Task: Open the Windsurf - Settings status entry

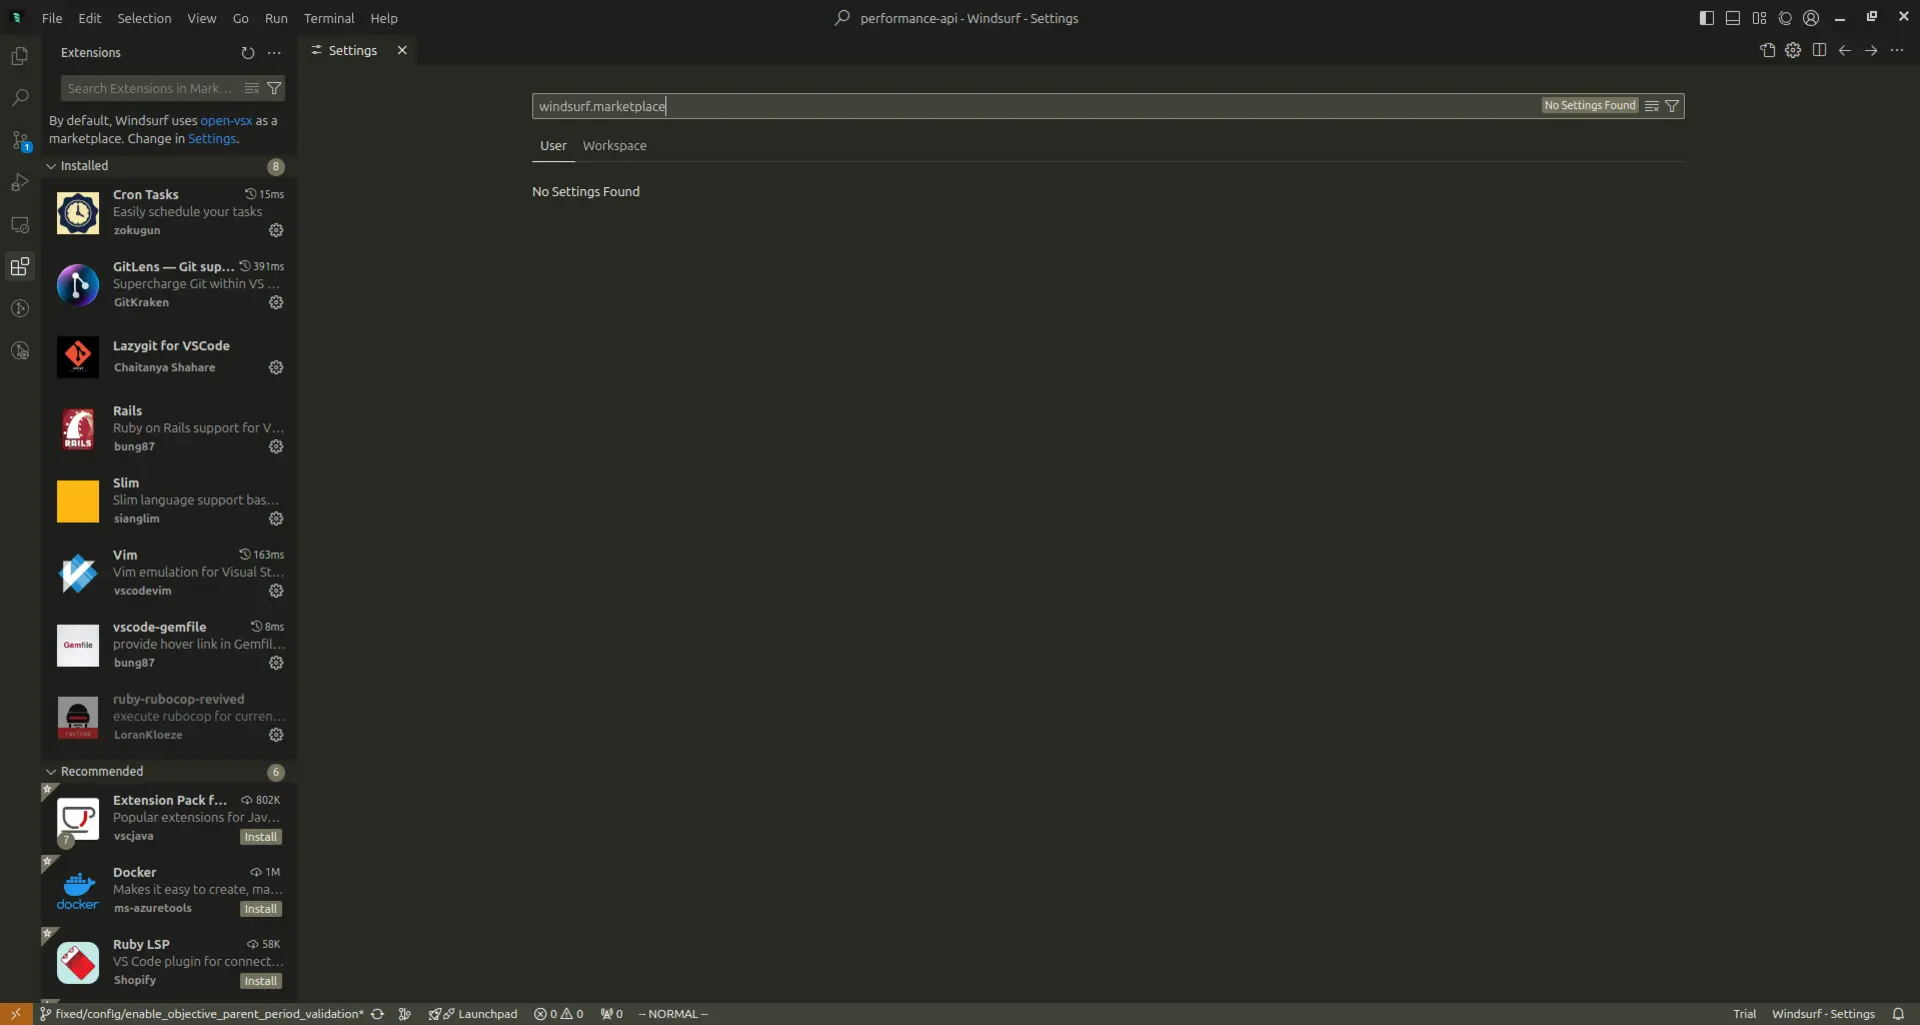Action: click(x=1823, y=1014)
